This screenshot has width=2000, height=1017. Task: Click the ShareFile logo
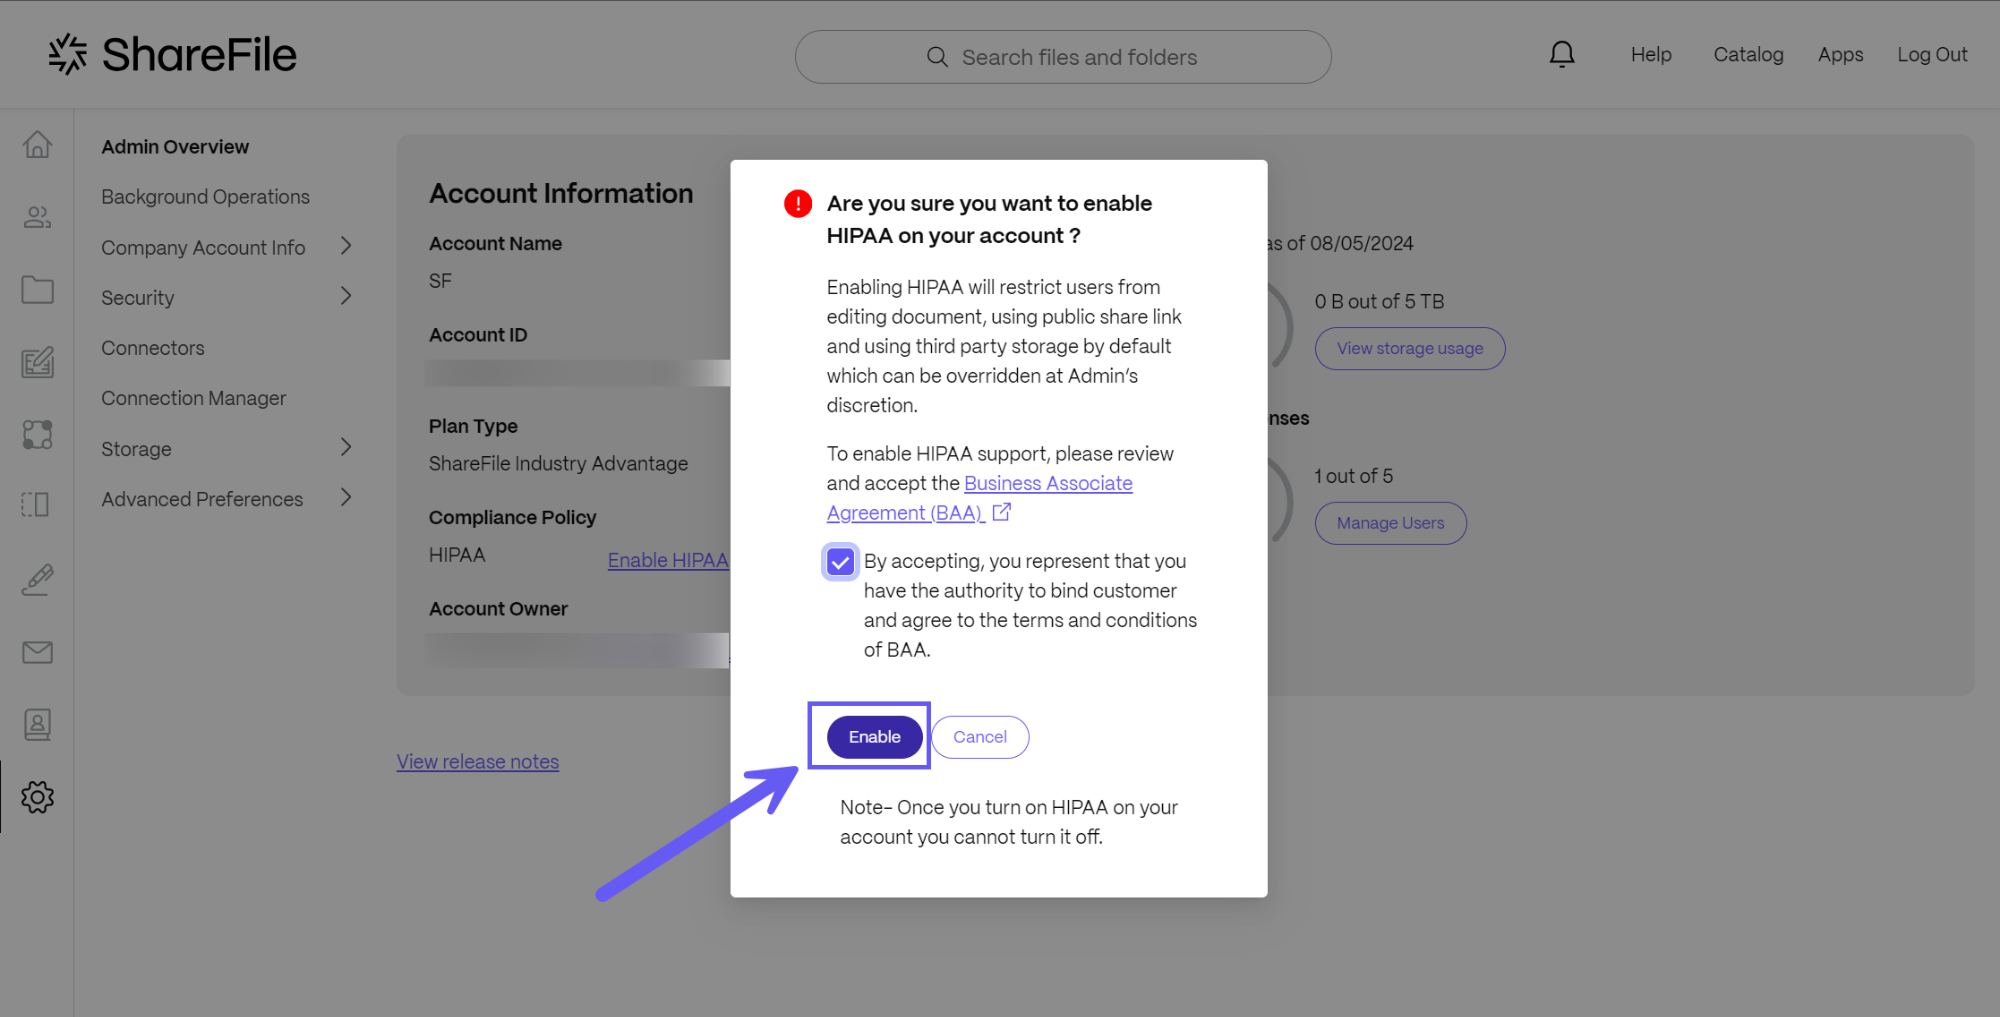173,54
